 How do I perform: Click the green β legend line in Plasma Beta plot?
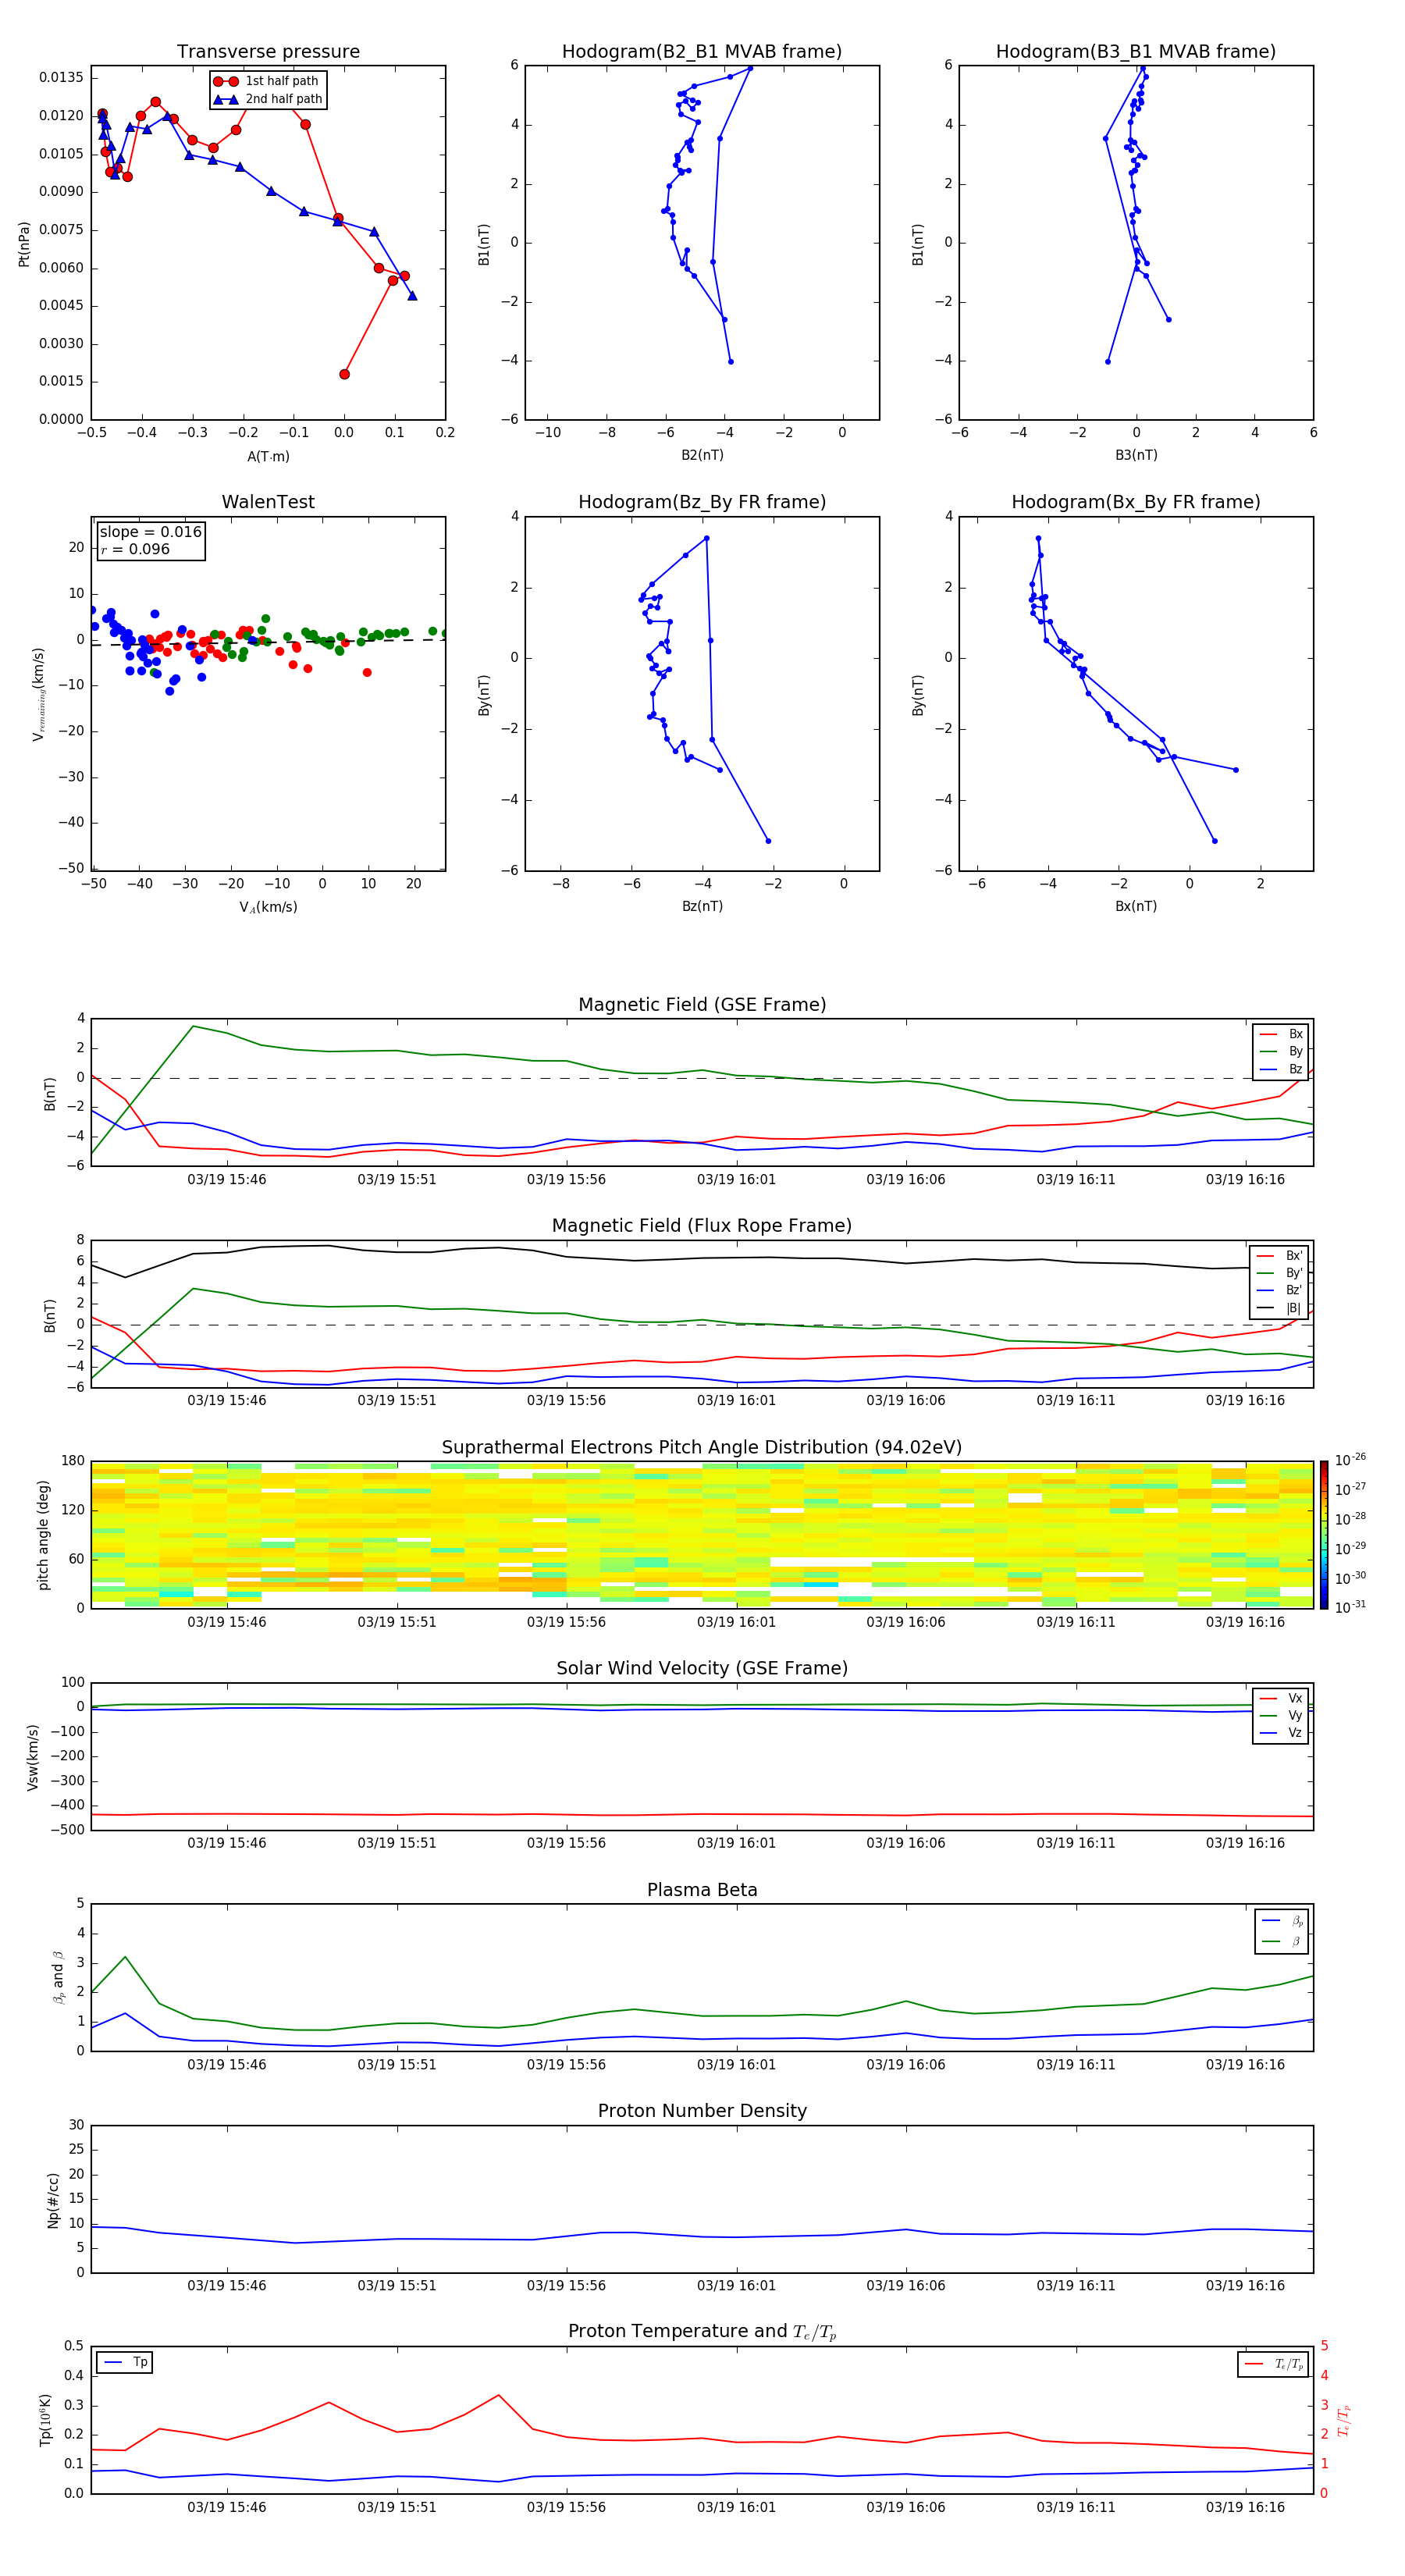1271,1941
